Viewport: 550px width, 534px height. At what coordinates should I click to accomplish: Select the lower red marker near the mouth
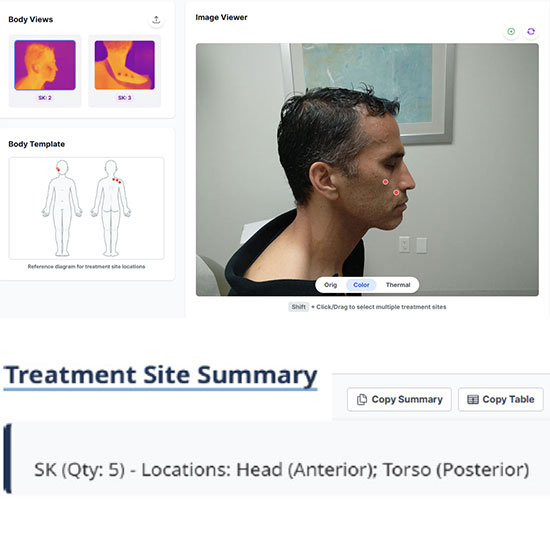396,192
